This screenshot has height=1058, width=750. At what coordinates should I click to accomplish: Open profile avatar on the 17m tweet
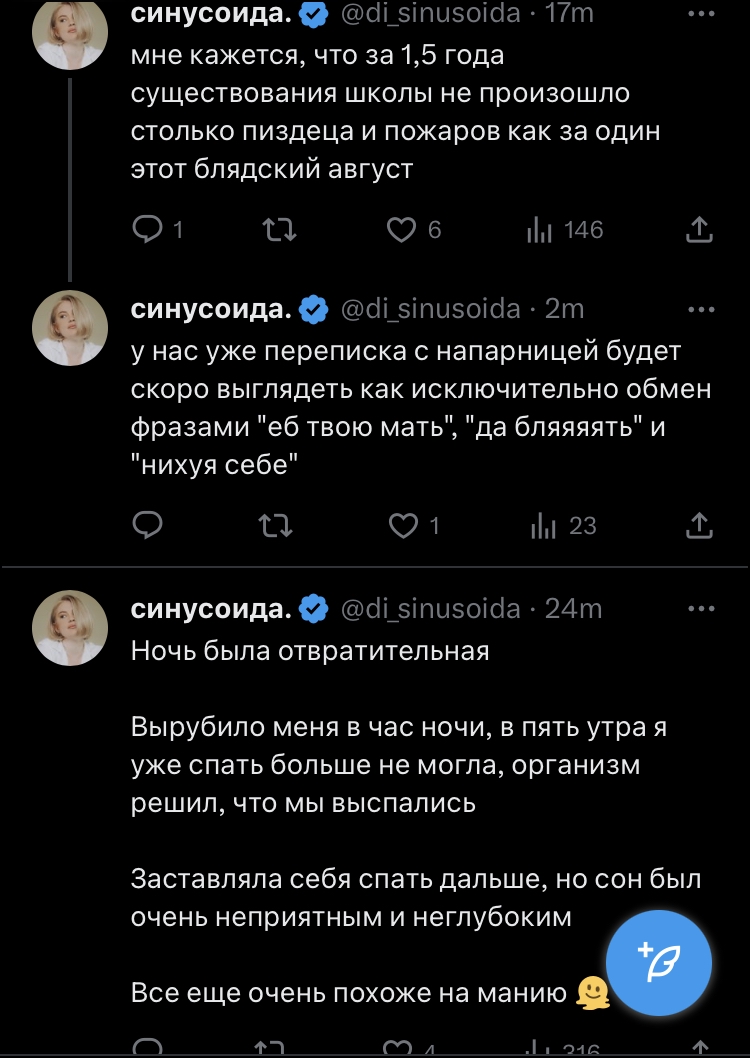(x=70, y=33)
